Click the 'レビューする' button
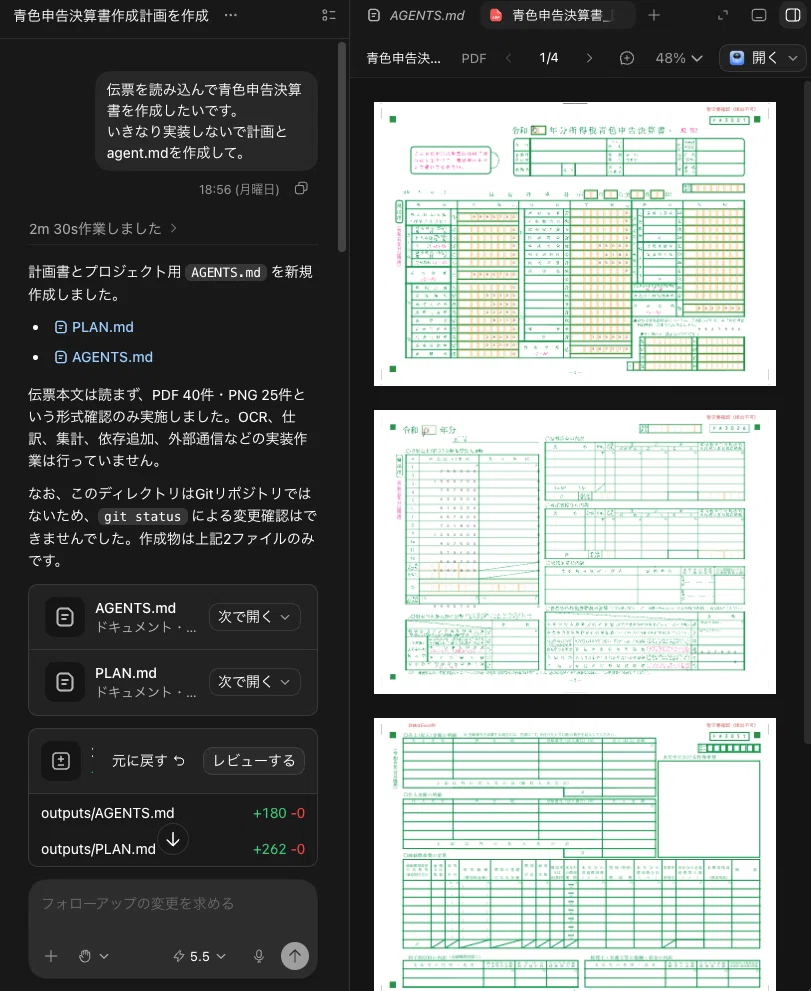The height and width of the screenshot is (991, 811). pyautogui.click(x=254, y=761)
